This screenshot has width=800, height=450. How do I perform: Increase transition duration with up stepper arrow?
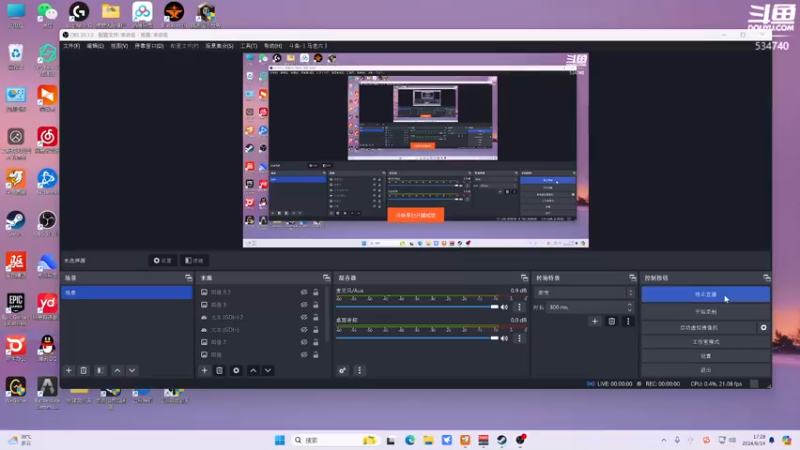(x=630, y=305)
